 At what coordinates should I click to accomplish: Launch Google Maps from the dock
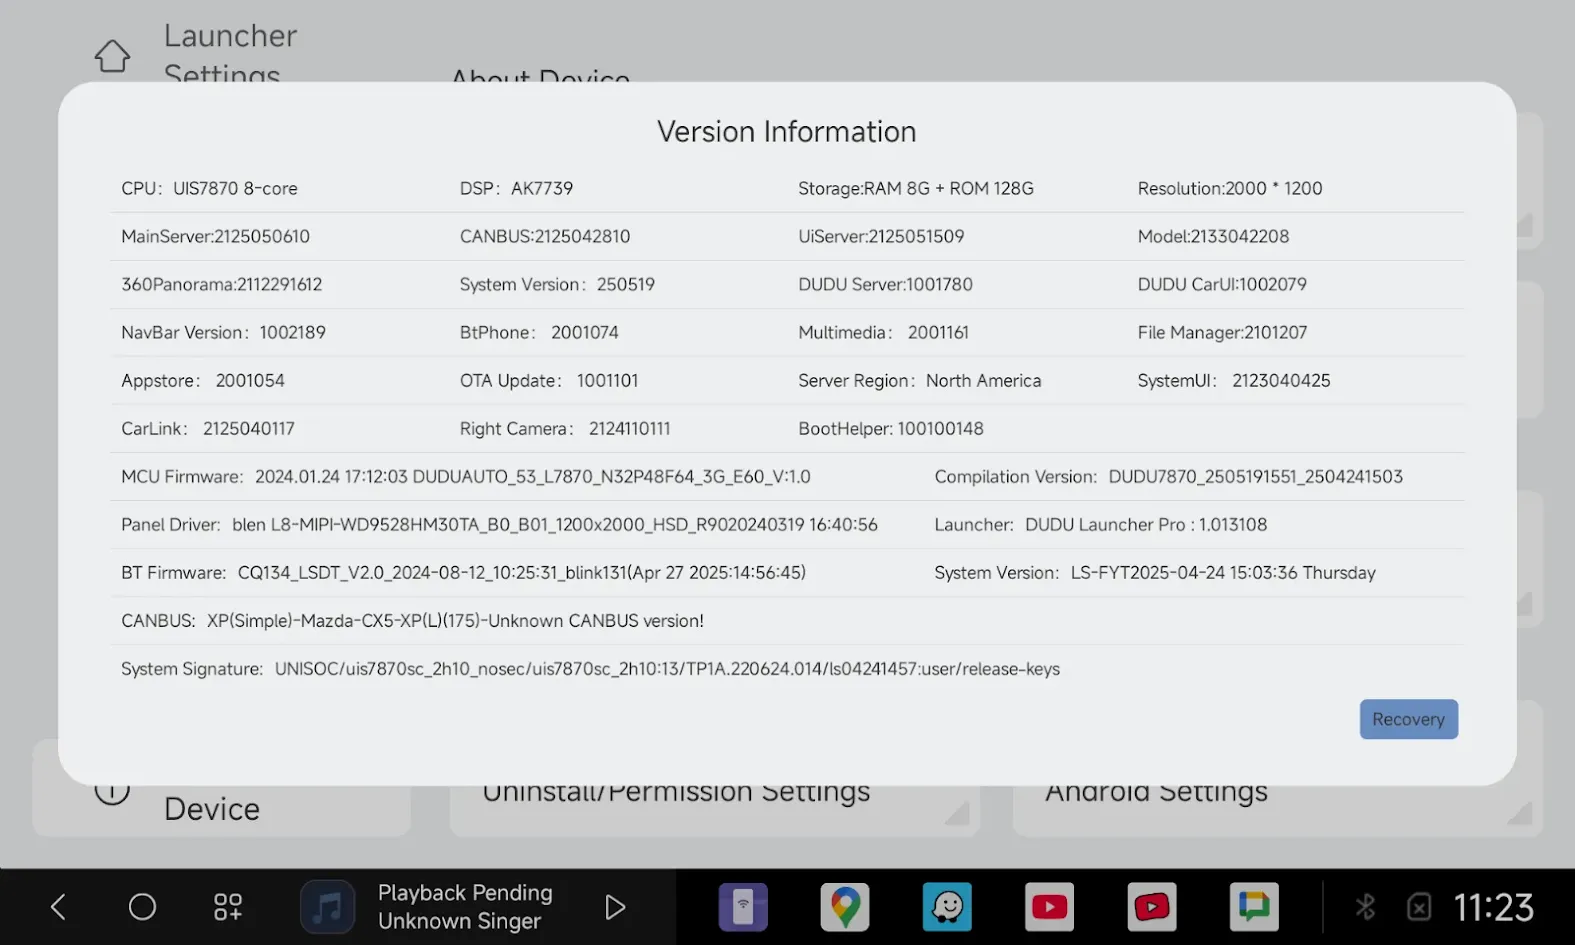coord(845,907)
